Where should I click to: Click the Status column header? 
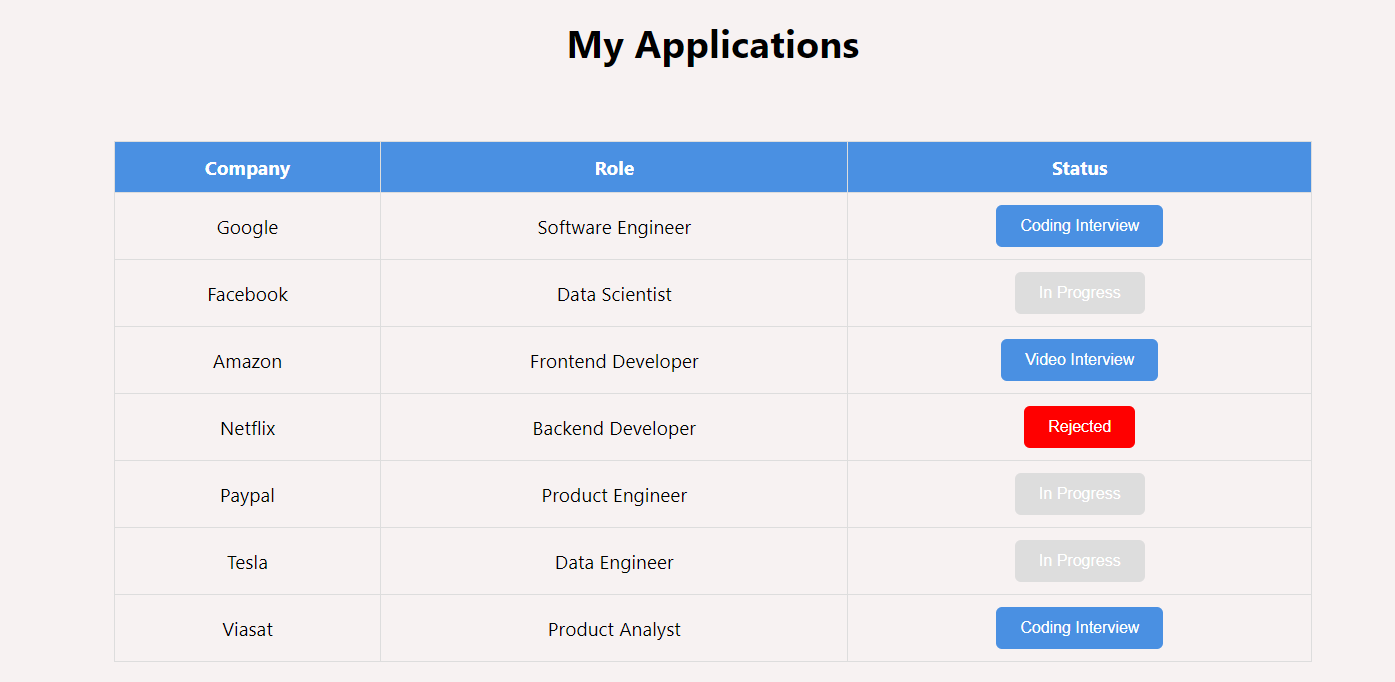point(1079,168)
